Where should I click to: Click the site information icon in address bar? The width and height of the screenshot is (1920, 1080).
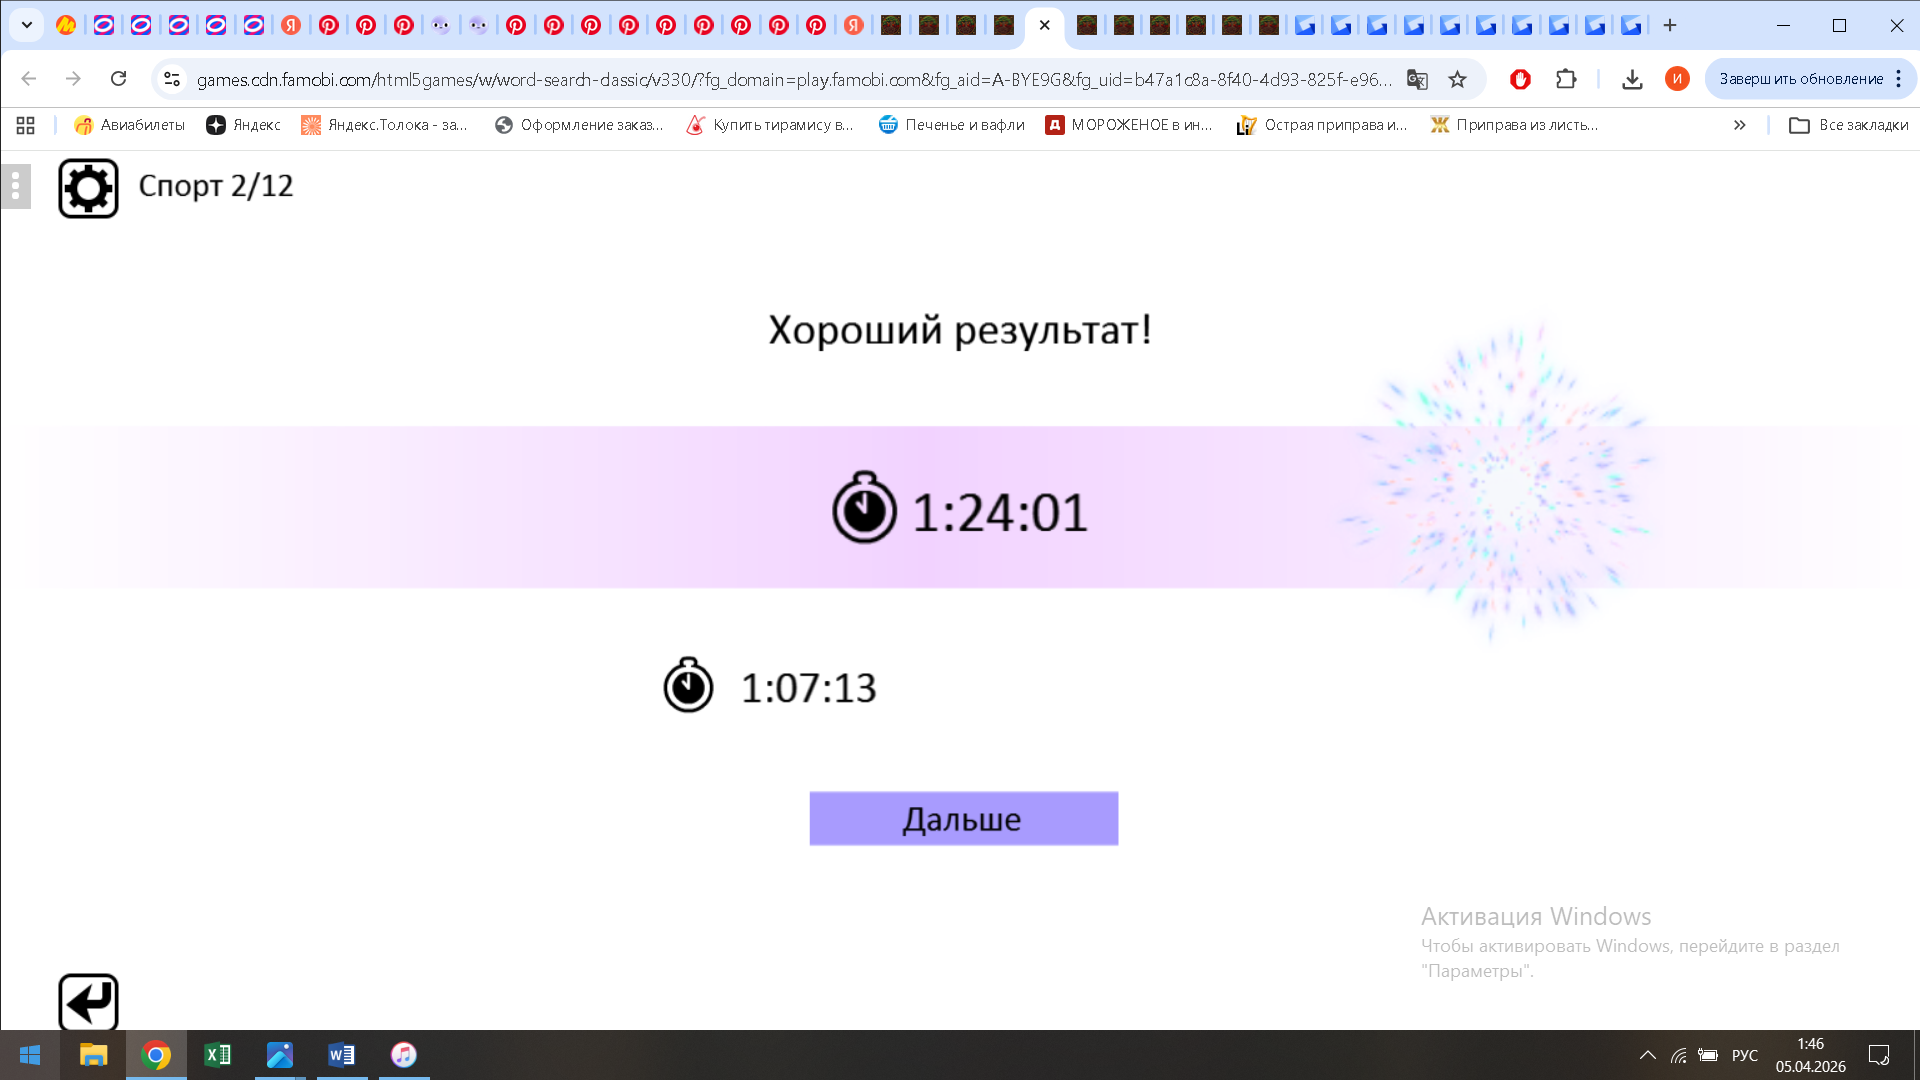[x=172, y=79]
